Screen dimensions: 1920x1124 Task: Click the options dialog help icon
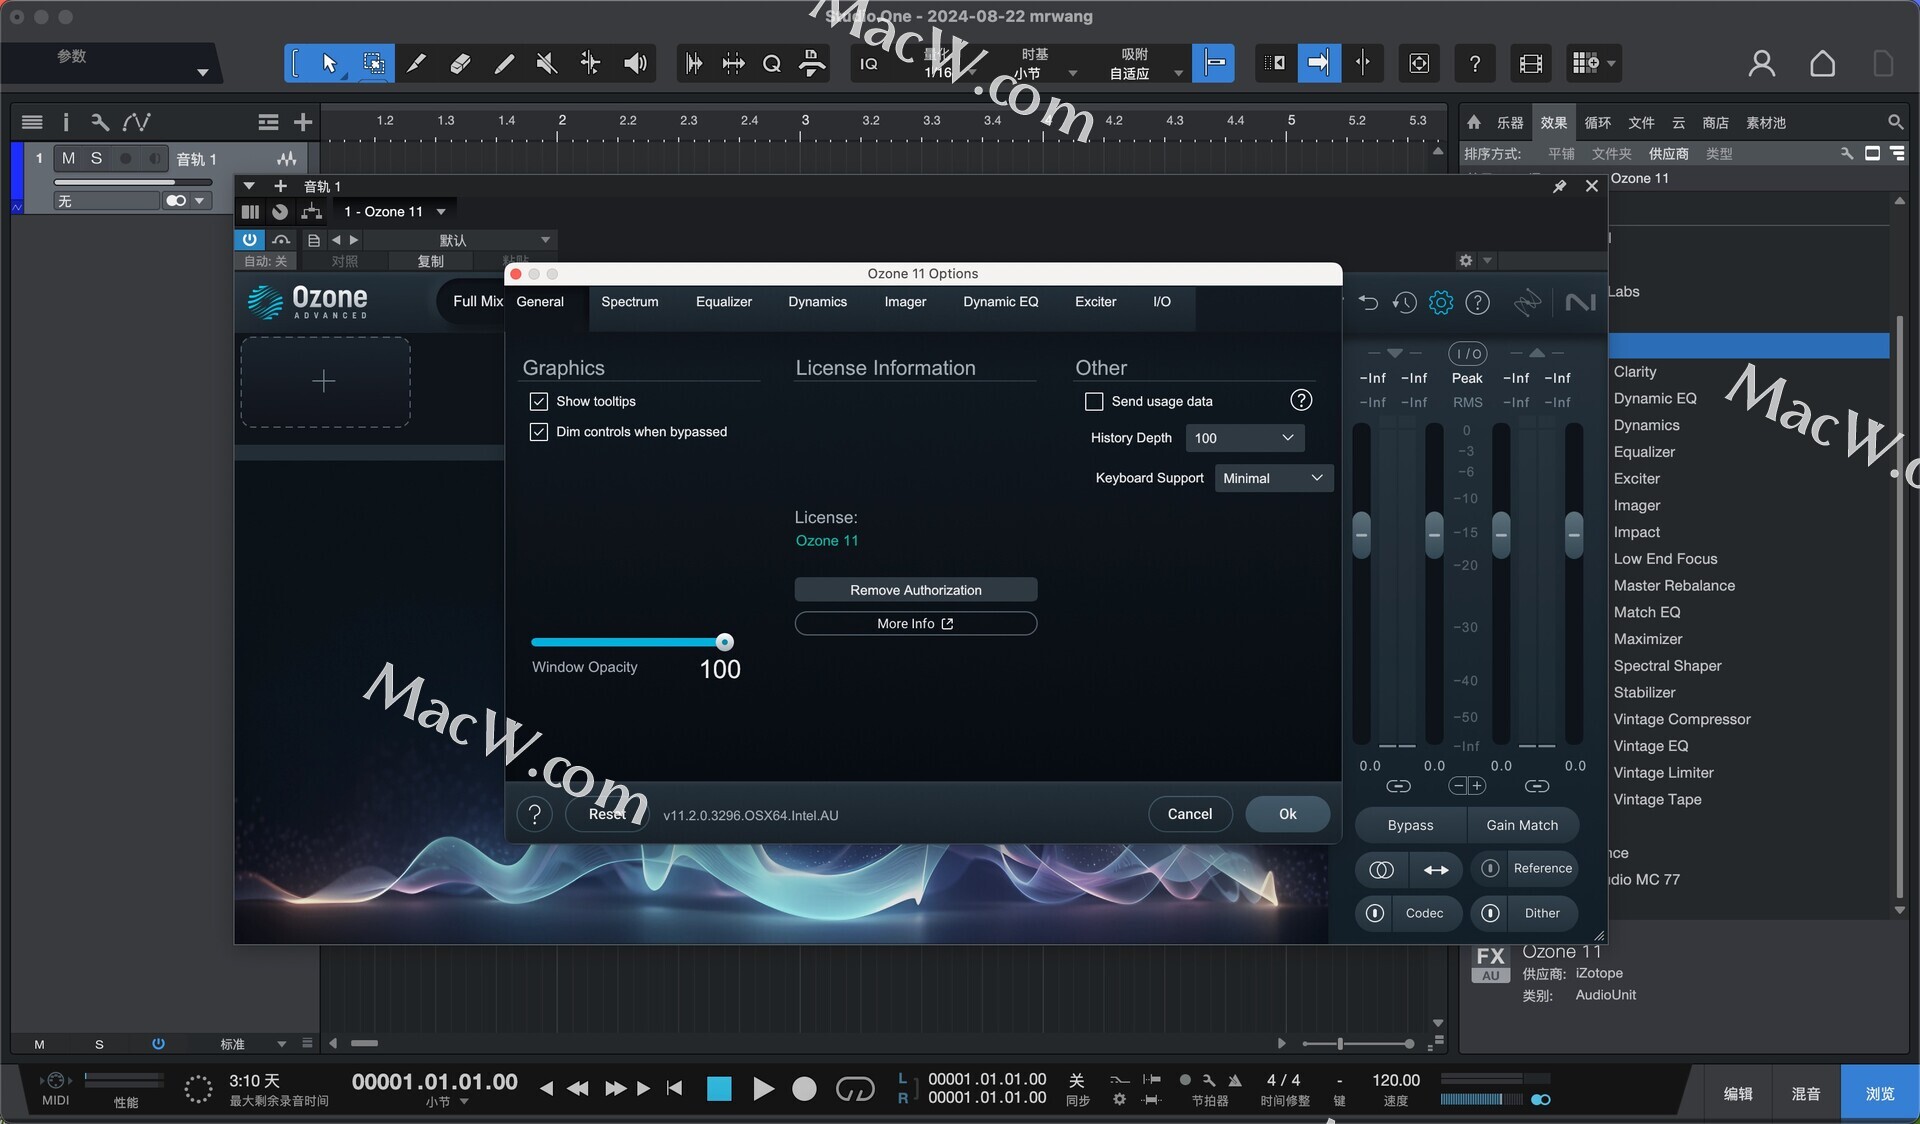pos(534,814)
